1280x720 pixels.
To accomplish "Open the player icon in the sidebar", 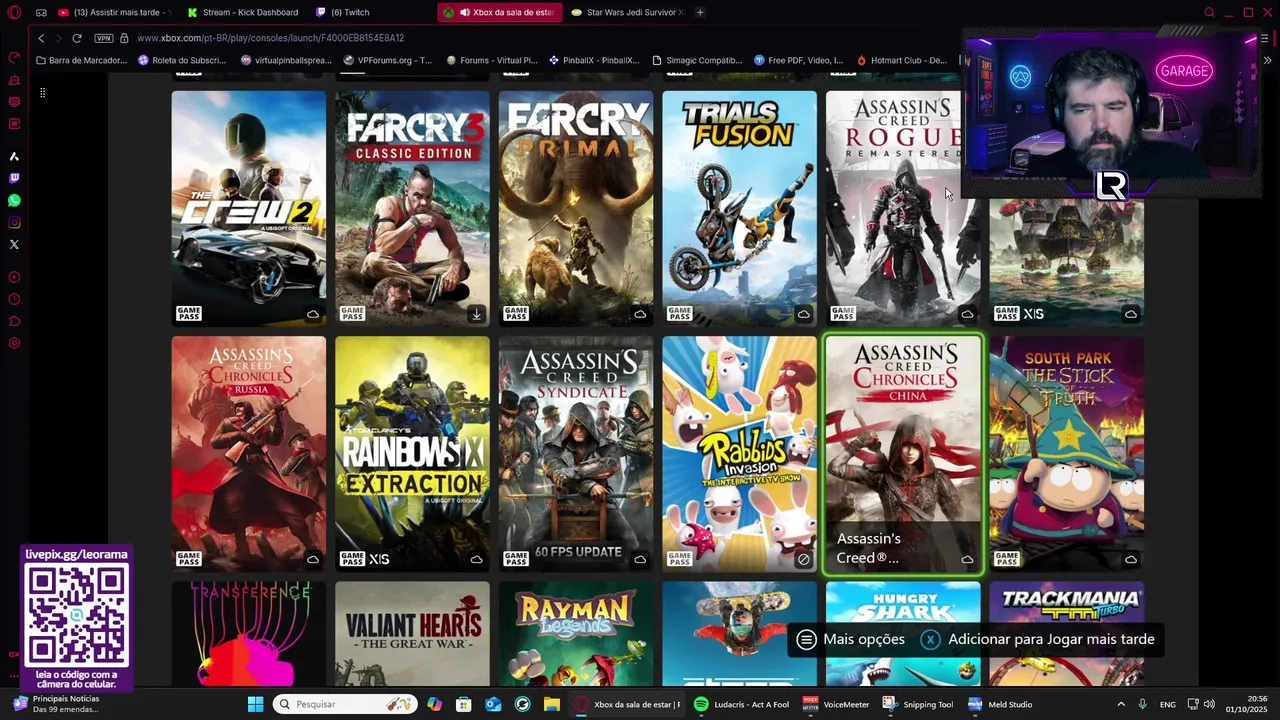I will (14, 277).
